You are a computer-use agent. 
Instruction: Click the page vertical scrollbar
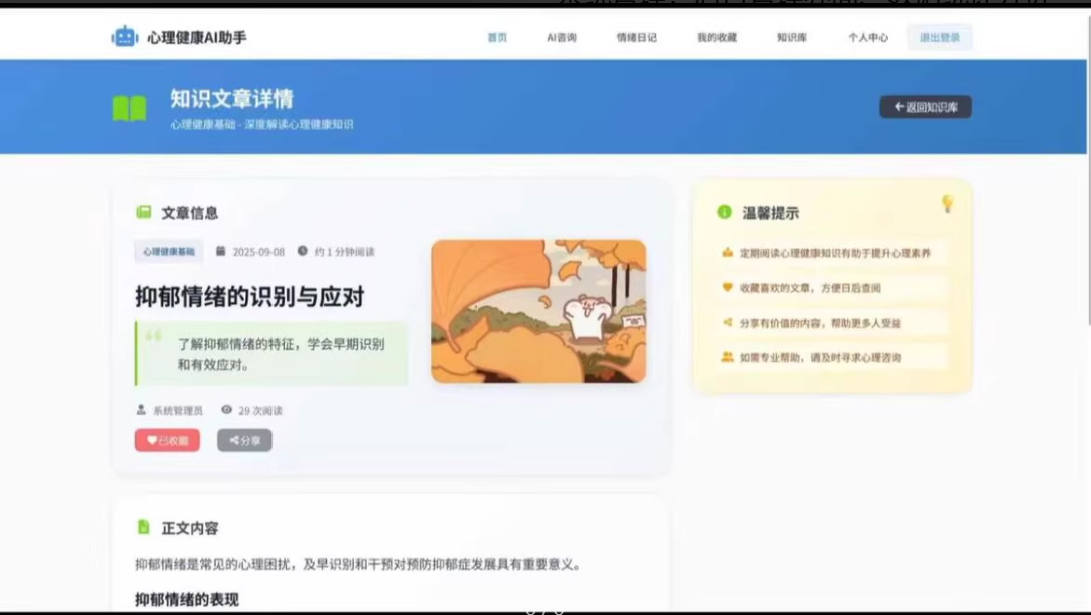(x=1088, y=170)
